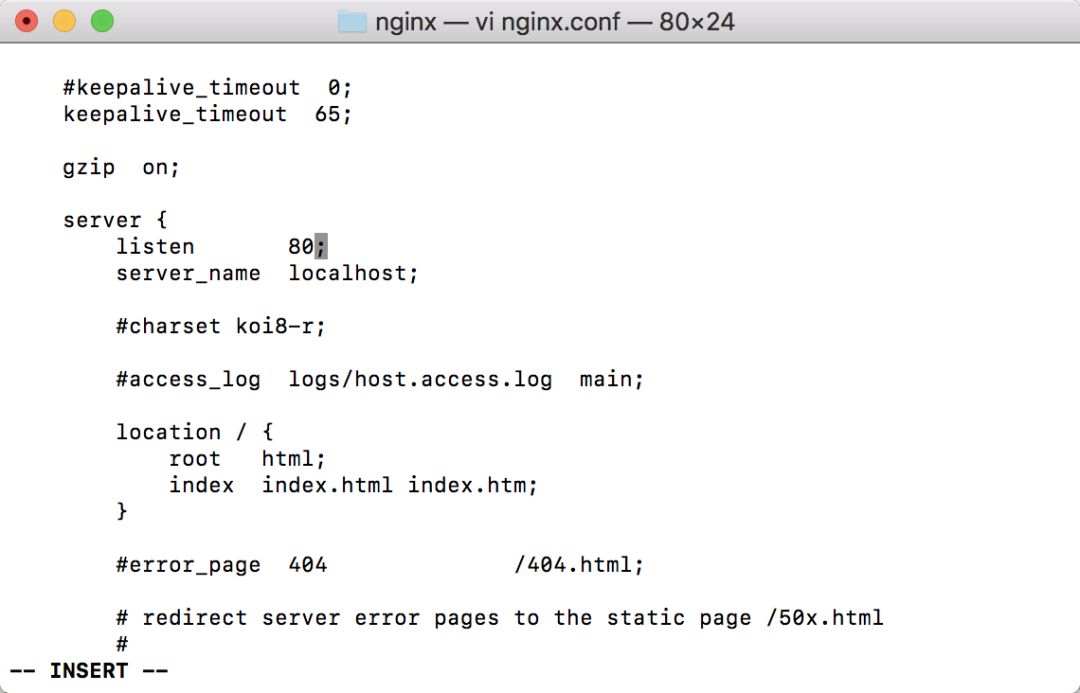Viewport: 1080px width, 693px height.
Task: Click the '/404.html;' path
Action: 579,565
